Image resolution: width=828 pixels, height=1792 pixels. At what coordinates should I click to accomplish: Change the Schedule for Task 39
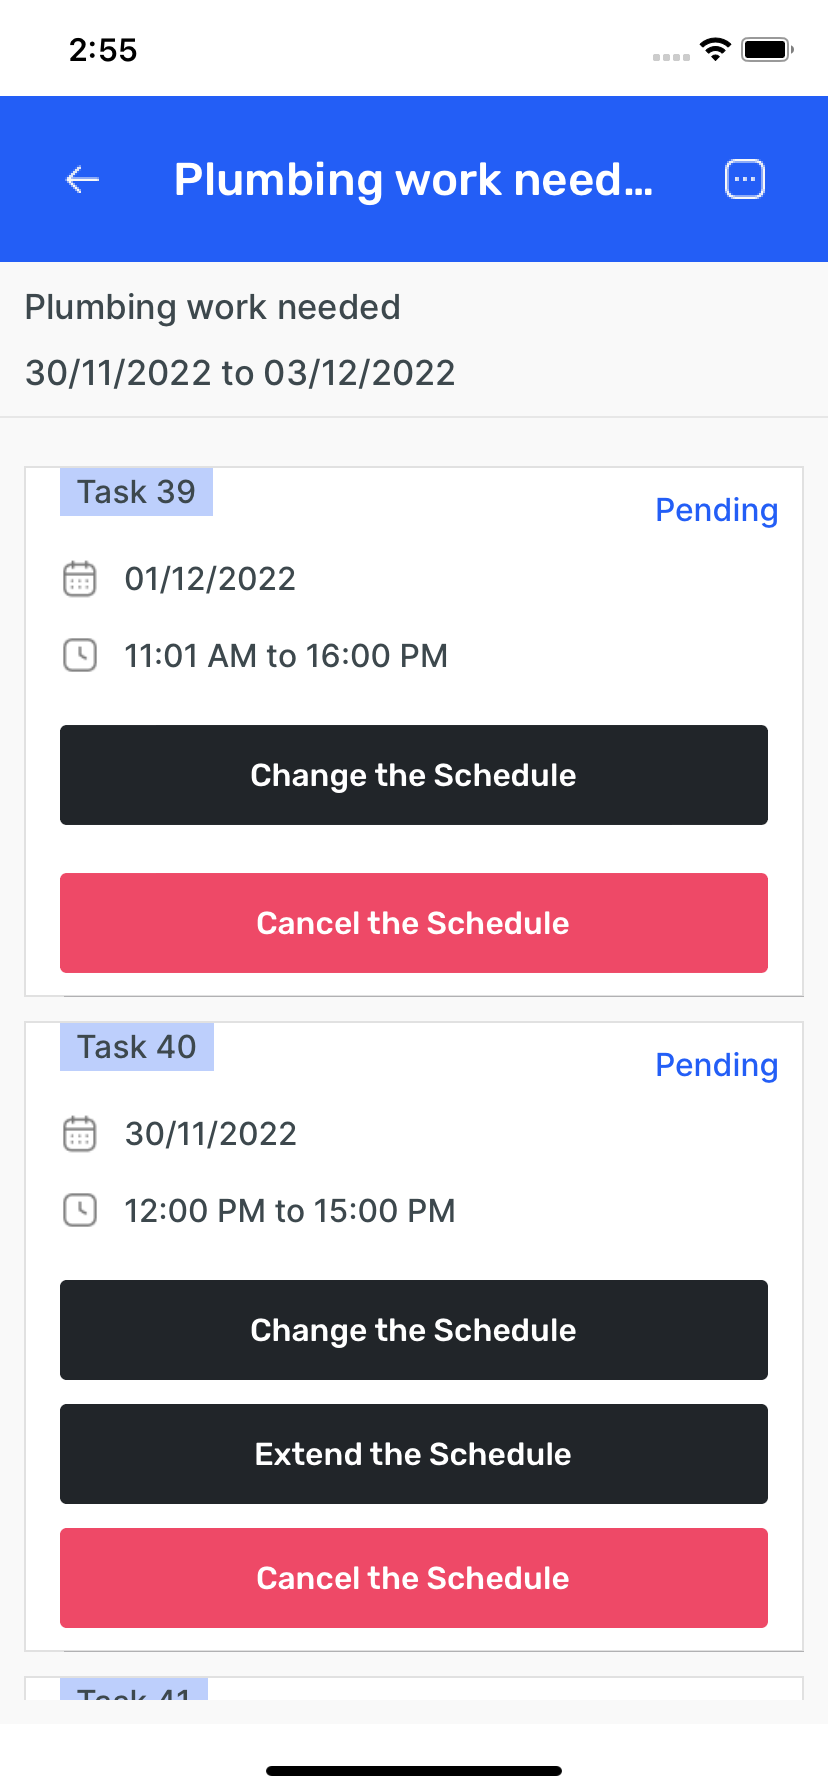click(x=414, y=775)
